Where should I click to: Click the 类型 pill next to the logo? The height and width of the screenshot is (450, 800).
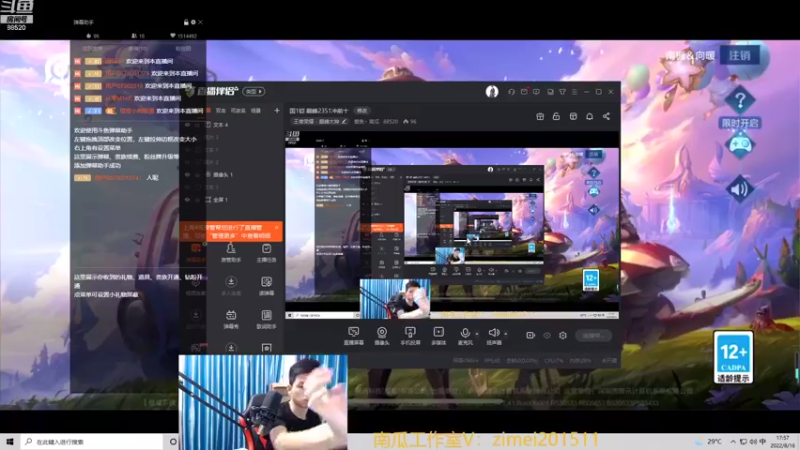254,91
